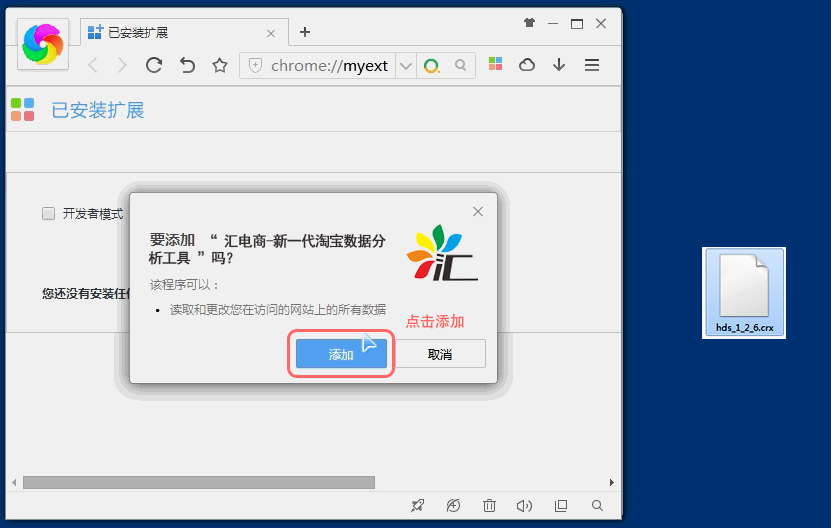Click the 取消 button in dialog
This screenshot has width=831, height=528.
pyautogui.click(x=440, y=354)
